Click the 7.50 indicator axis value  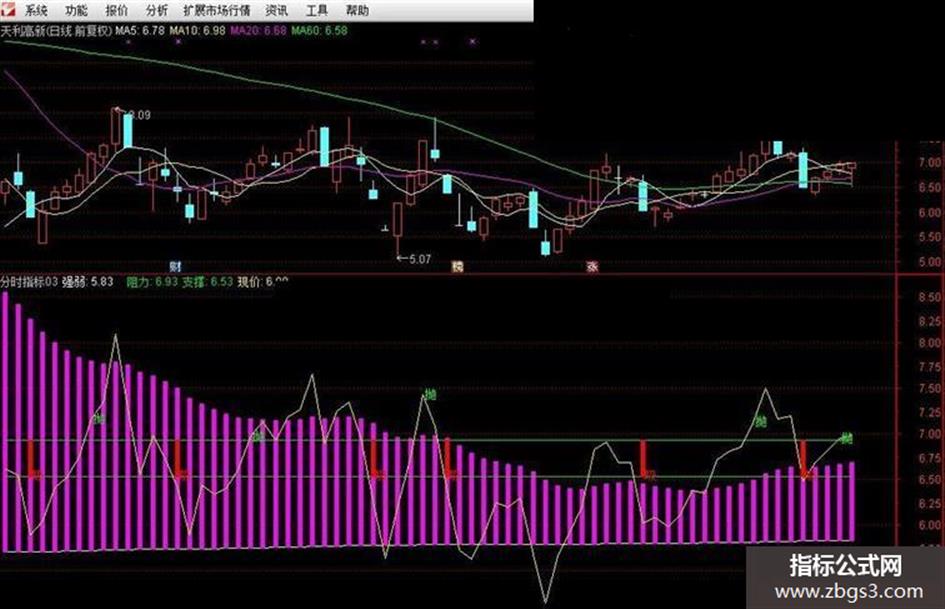point(929,389)
